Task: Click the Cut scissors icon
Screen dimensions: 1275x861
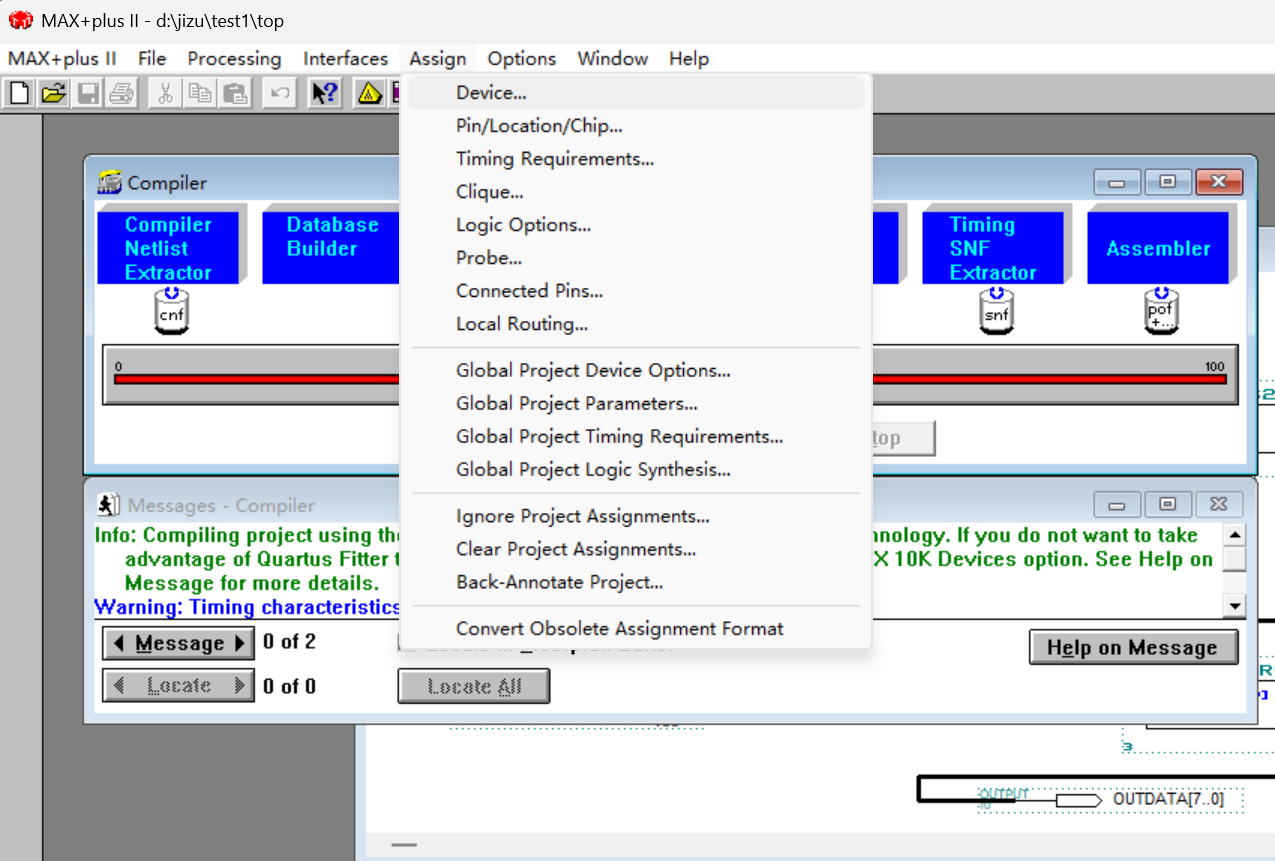Action: point(165,93)
